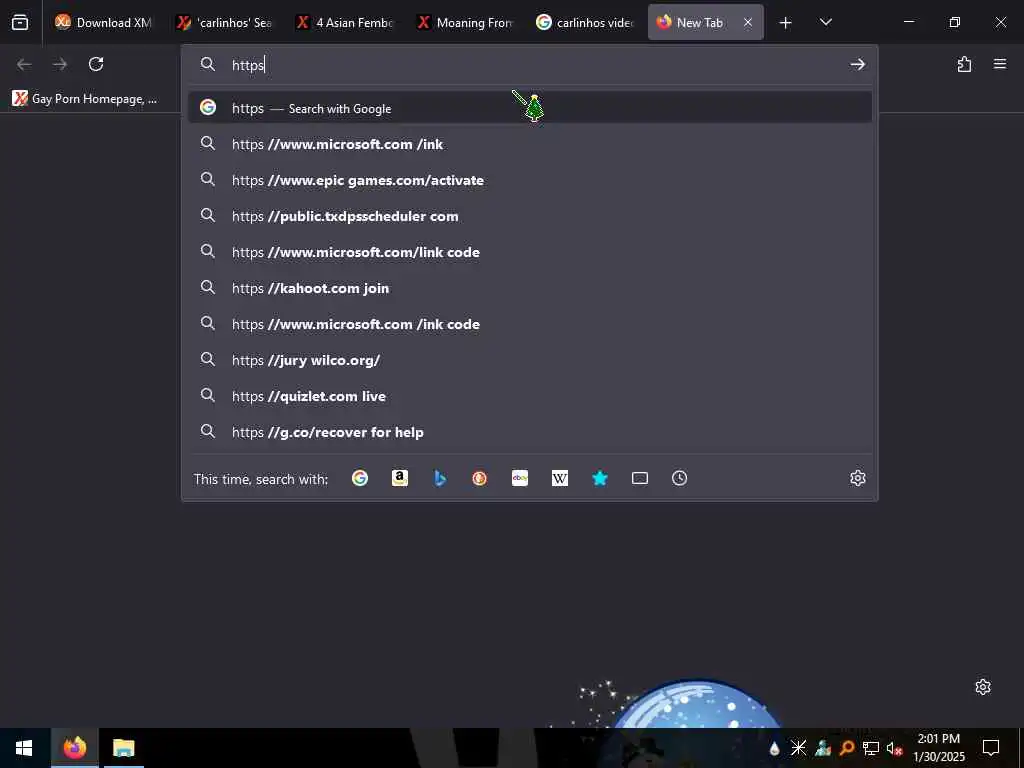The width and height of the screenshot is (1024, 768).
Task: Click the Go arrow in address bar
Action: click(857, 64)
